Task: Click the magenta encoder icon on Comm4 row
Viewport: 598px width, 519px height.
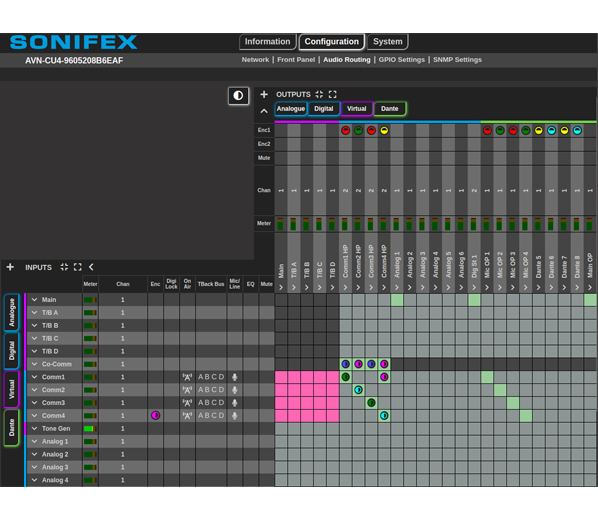Action: tap(155, 415)
